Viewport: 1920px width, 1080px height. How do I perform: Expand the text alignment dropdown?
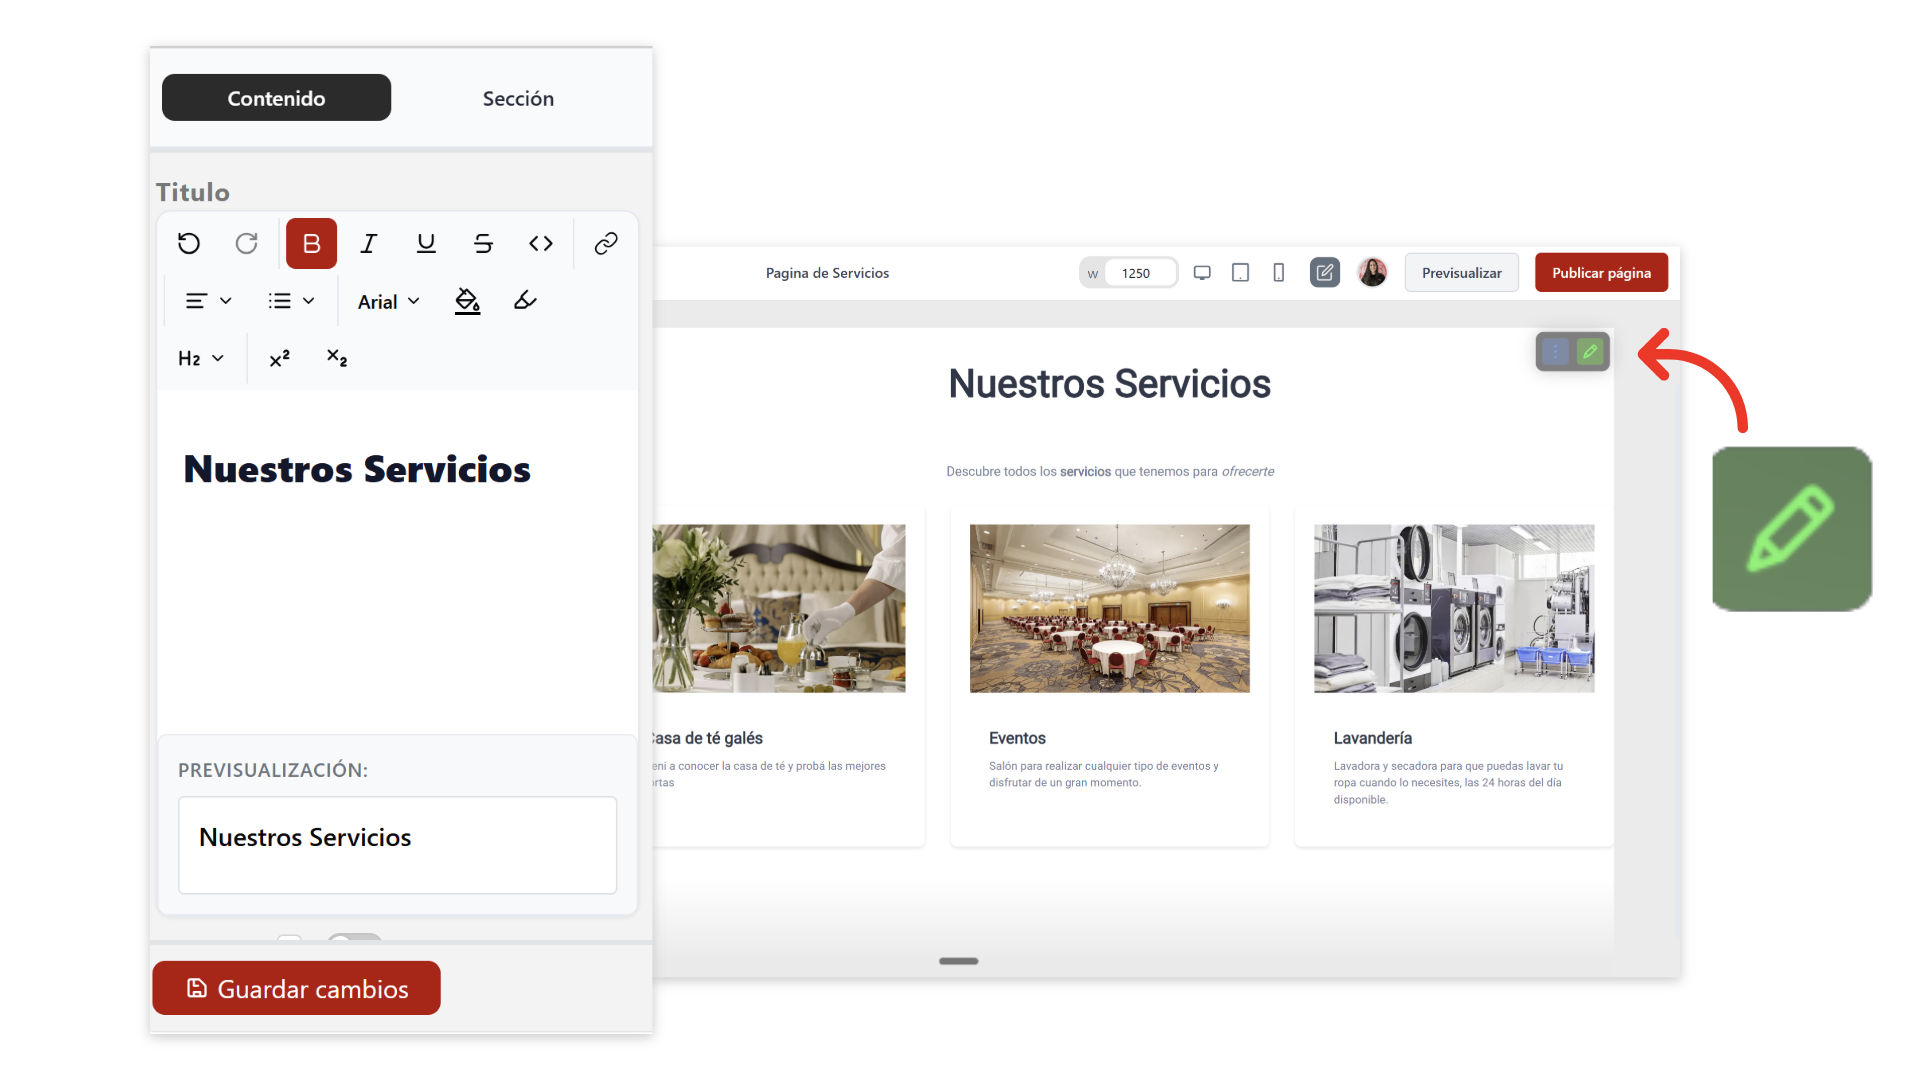208,301
